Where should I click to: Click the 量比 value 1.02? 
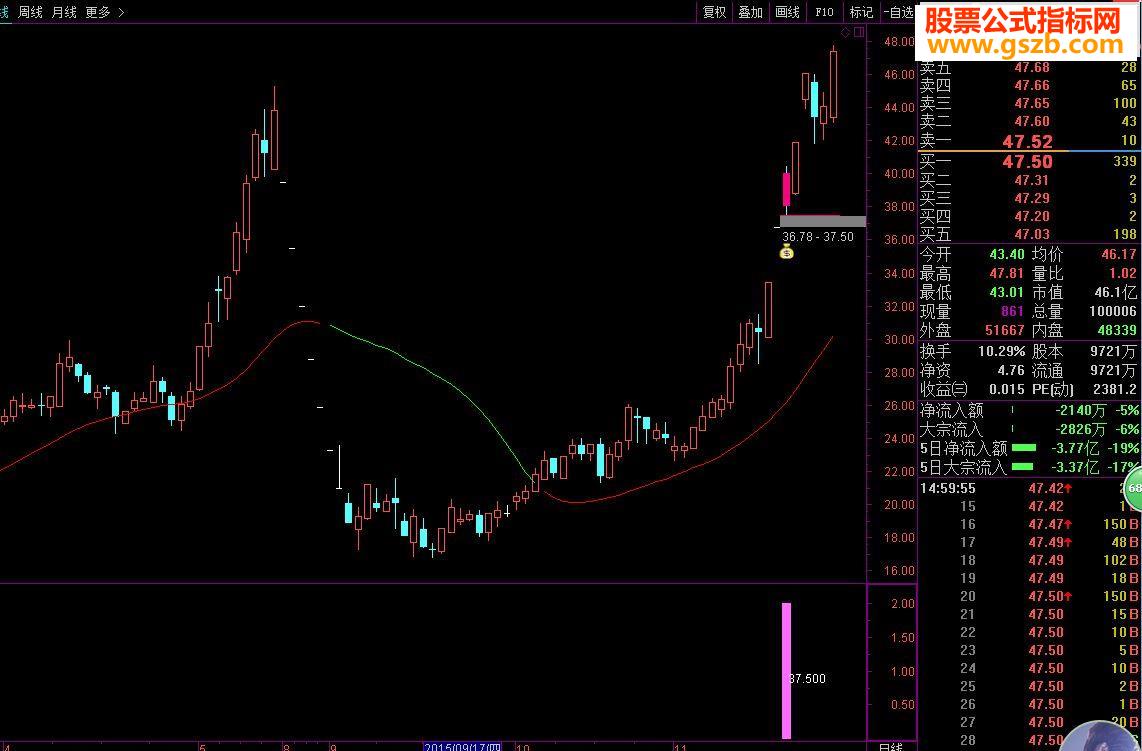click(1123, 273)
